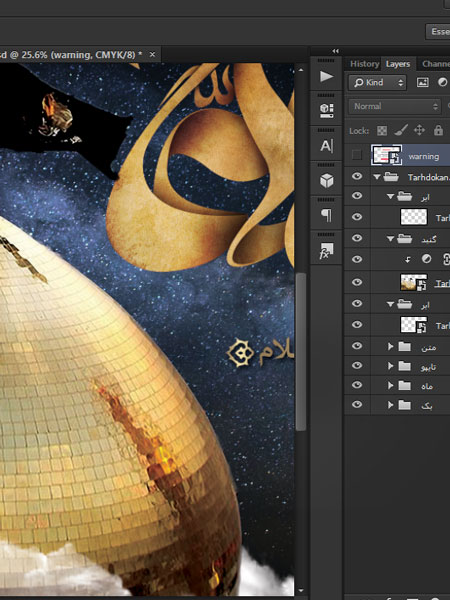Select the warning layer name
This screenshot has width=450, height=600.
click(x=424, y=156)
